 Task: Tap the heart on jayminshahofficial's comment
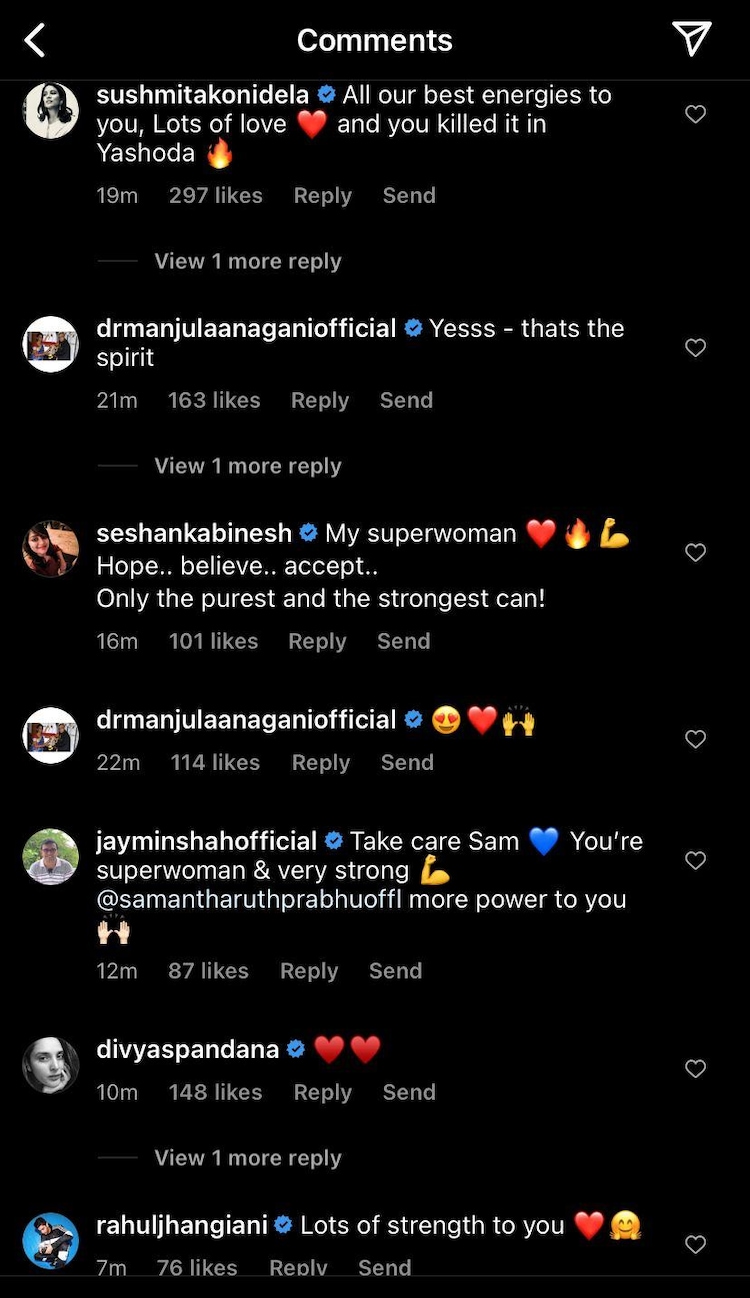(695, 860)
